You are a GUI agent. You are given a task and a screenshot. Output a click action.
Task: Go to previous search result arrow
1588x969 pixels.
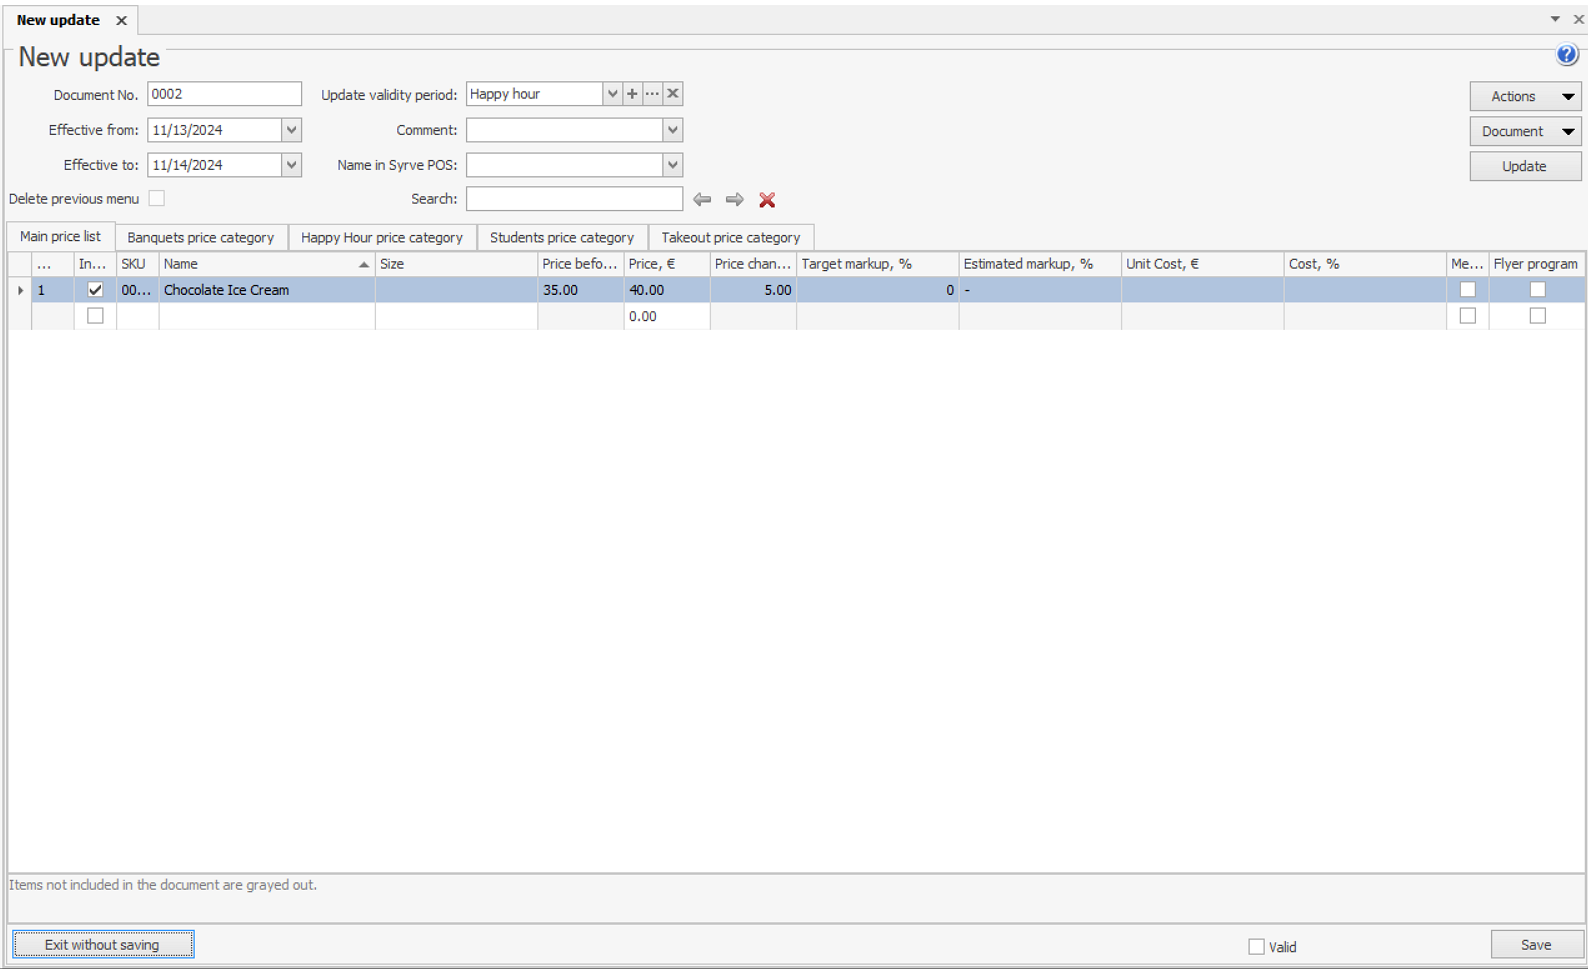[702, 200]
